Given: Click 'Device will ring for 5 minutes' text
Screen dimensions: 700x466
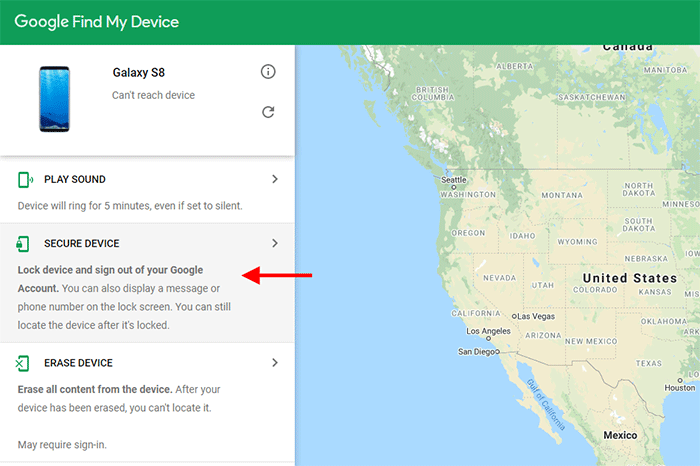Looking at the screenshot, I should (x=130, y=206).
